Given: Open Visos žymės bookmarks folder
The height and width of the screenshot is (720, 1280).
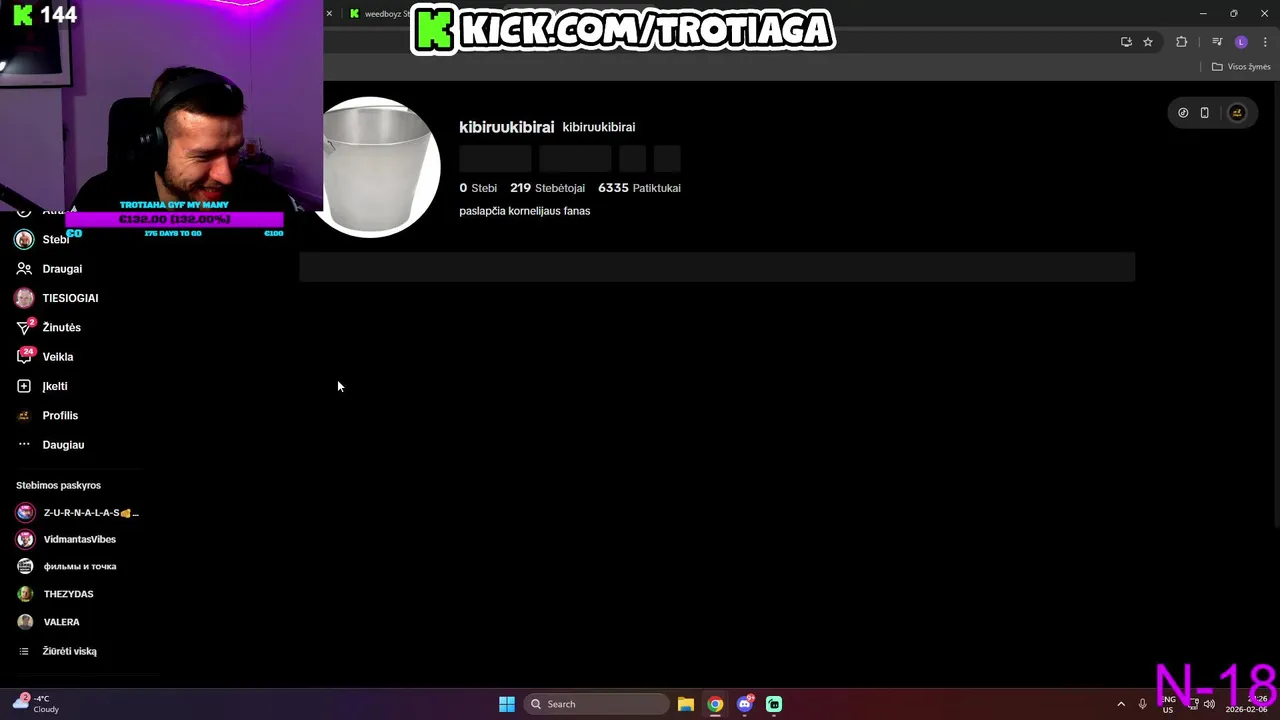Looking at the screenshot, I should click(x=1241, y=67).
